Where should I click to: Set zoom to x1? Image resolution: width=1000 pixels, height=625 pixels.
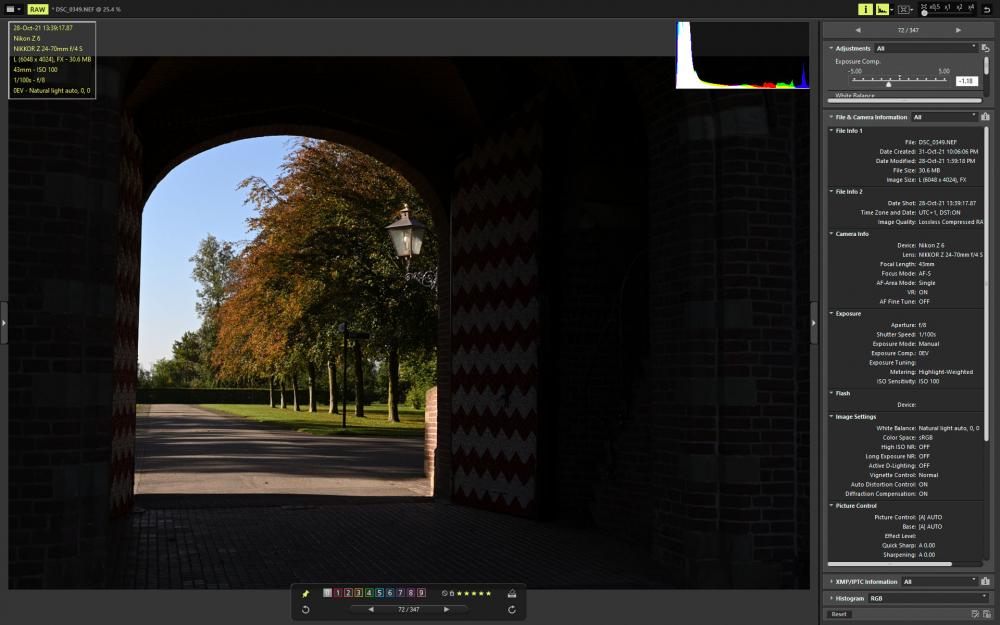click(947, 7)
